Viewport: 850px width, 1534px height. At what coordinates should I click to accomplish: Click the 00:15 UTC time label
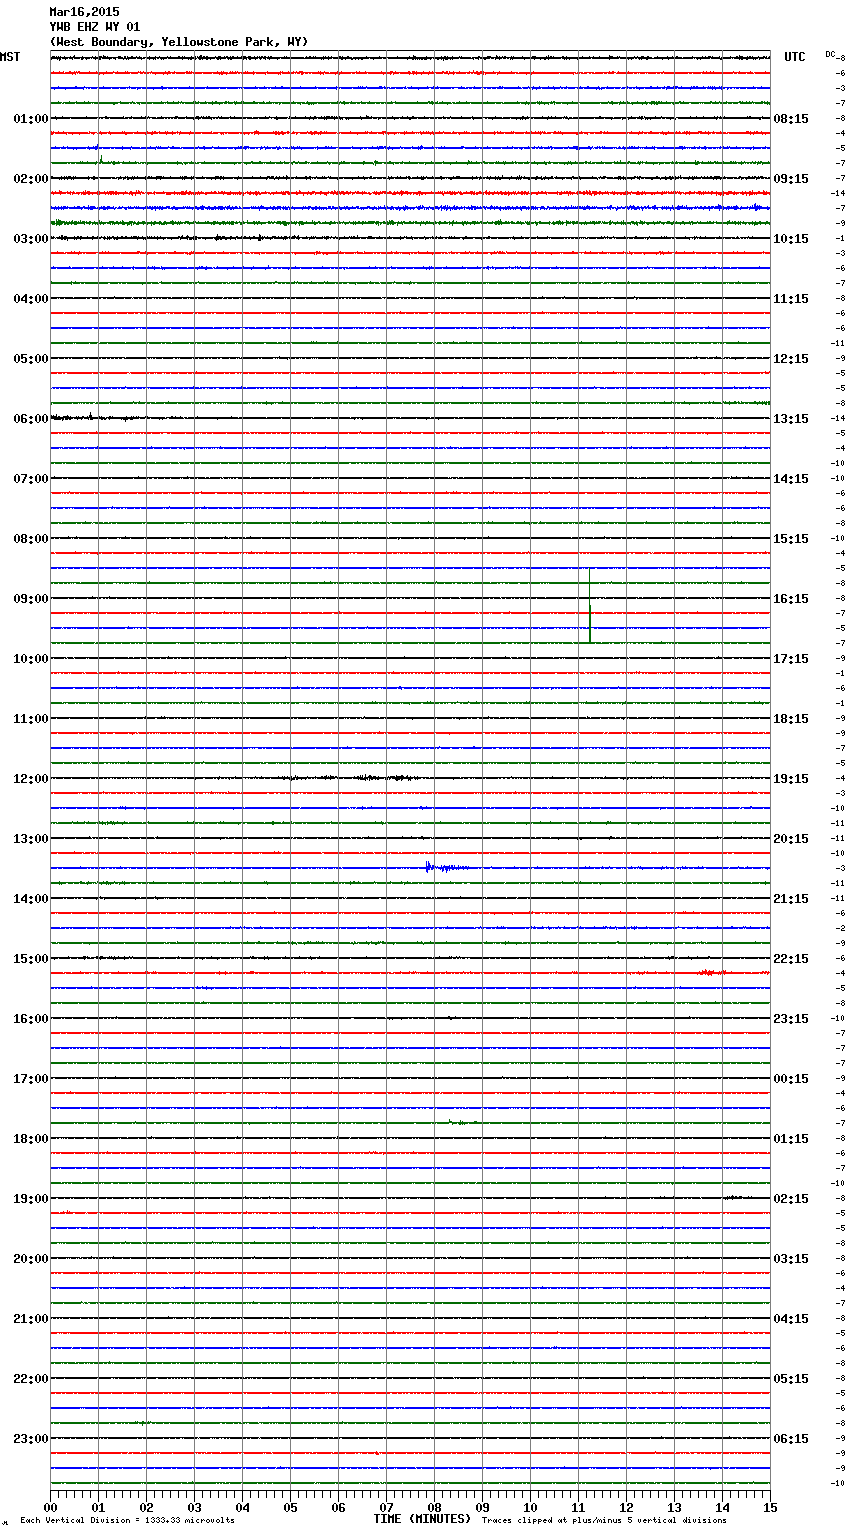pos(791,1079)
